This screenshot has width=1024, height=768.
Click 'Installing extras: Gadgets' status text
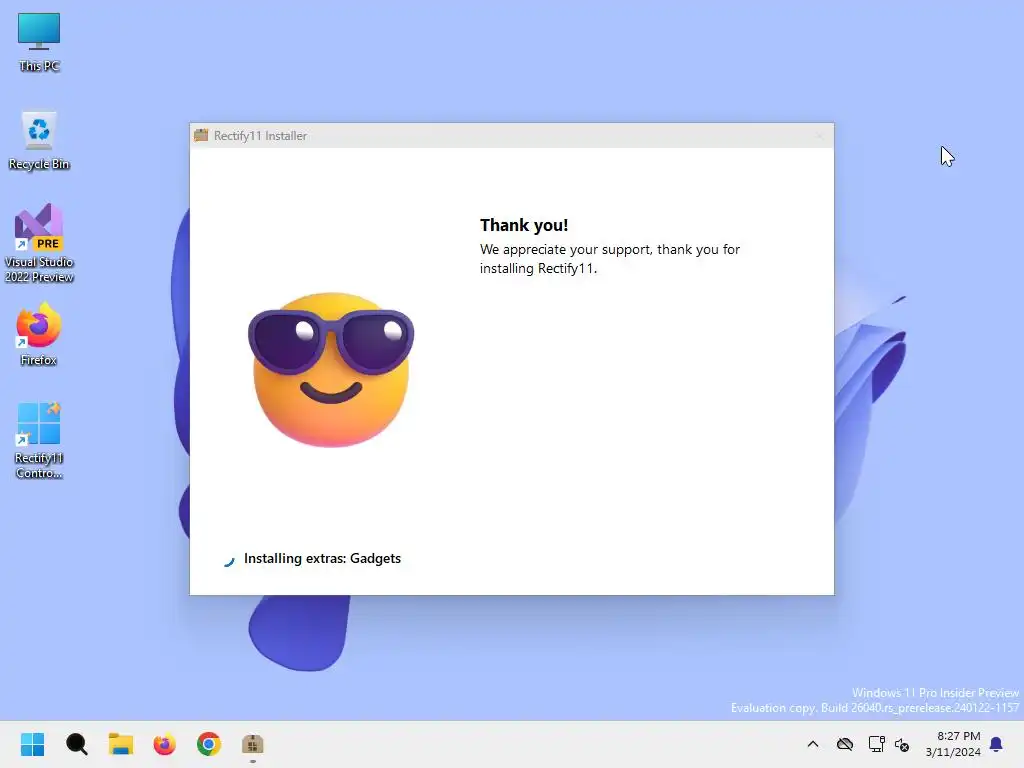pos(323,558)
